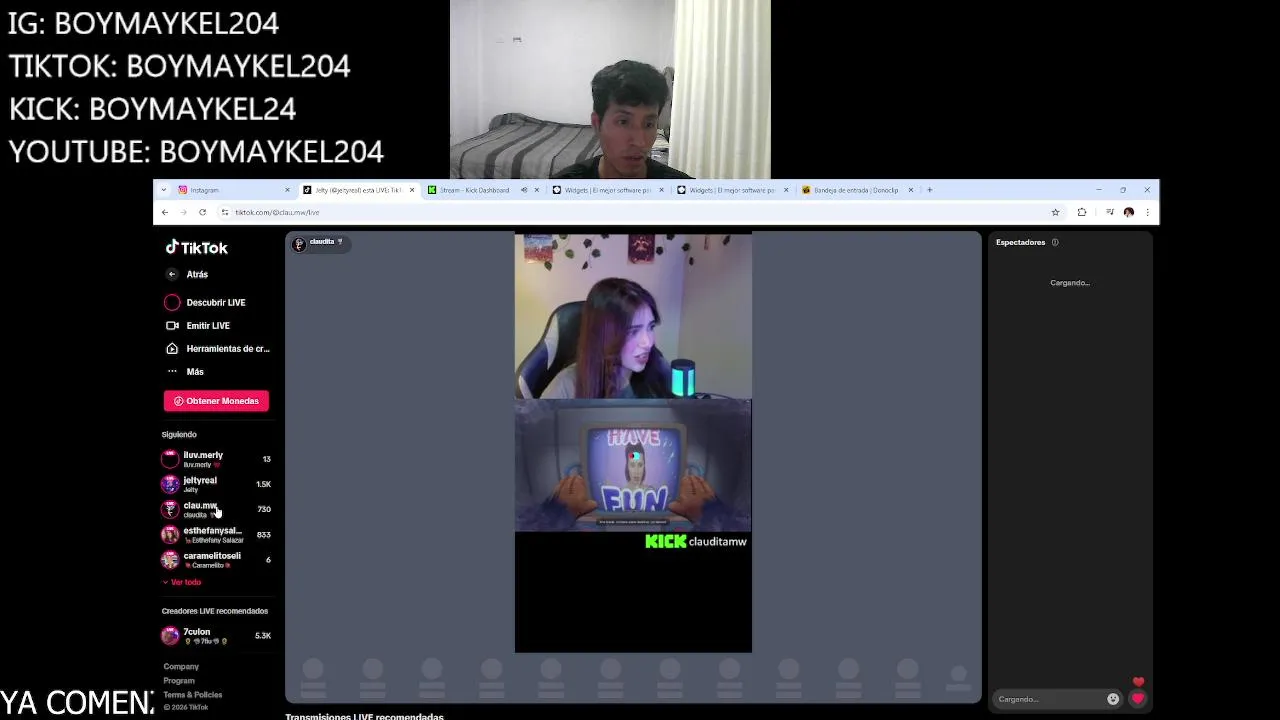Close the Bandeja de entrada Donoclip tab
Screen dimensions: 1280x720
click(x=910, y=190)
